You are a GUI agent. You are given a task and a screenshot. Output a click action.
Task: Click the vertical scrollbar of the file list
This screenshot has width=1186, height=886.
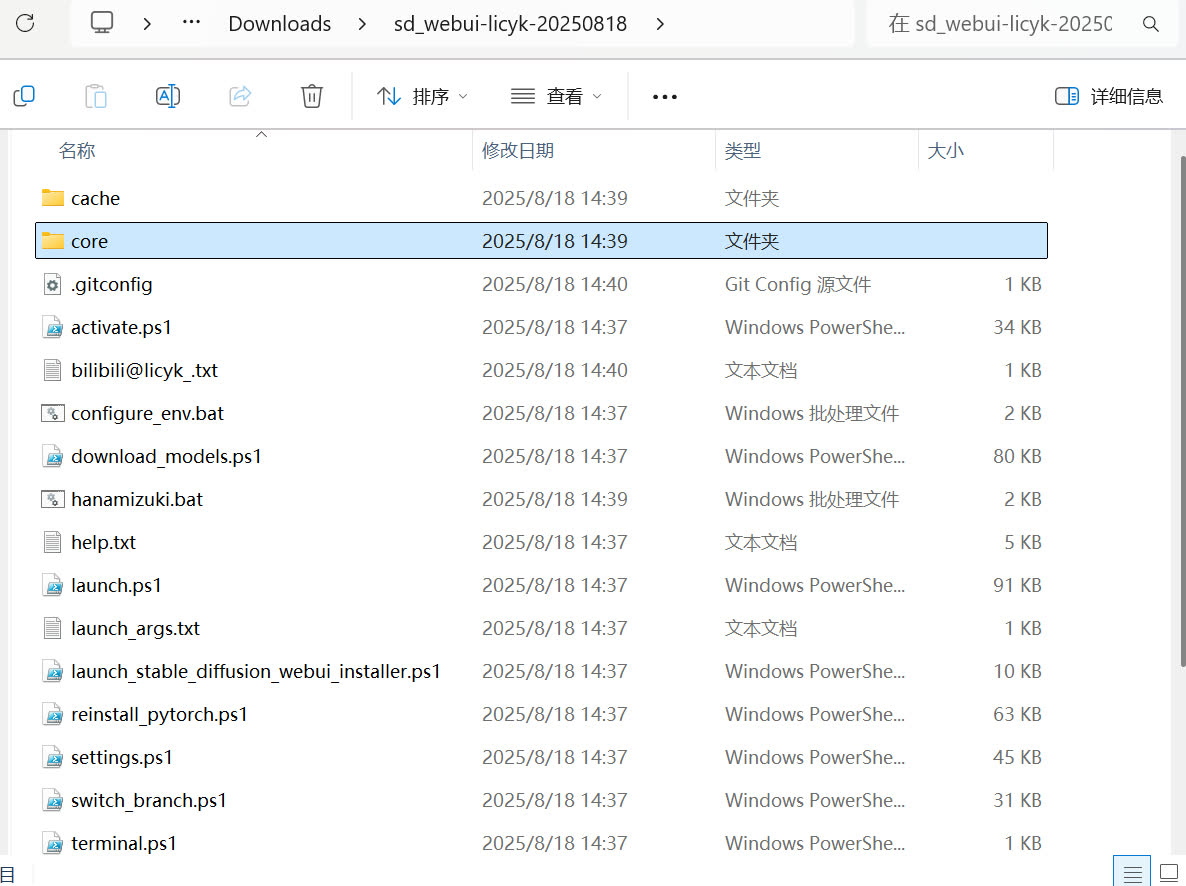coord(1182,412)
